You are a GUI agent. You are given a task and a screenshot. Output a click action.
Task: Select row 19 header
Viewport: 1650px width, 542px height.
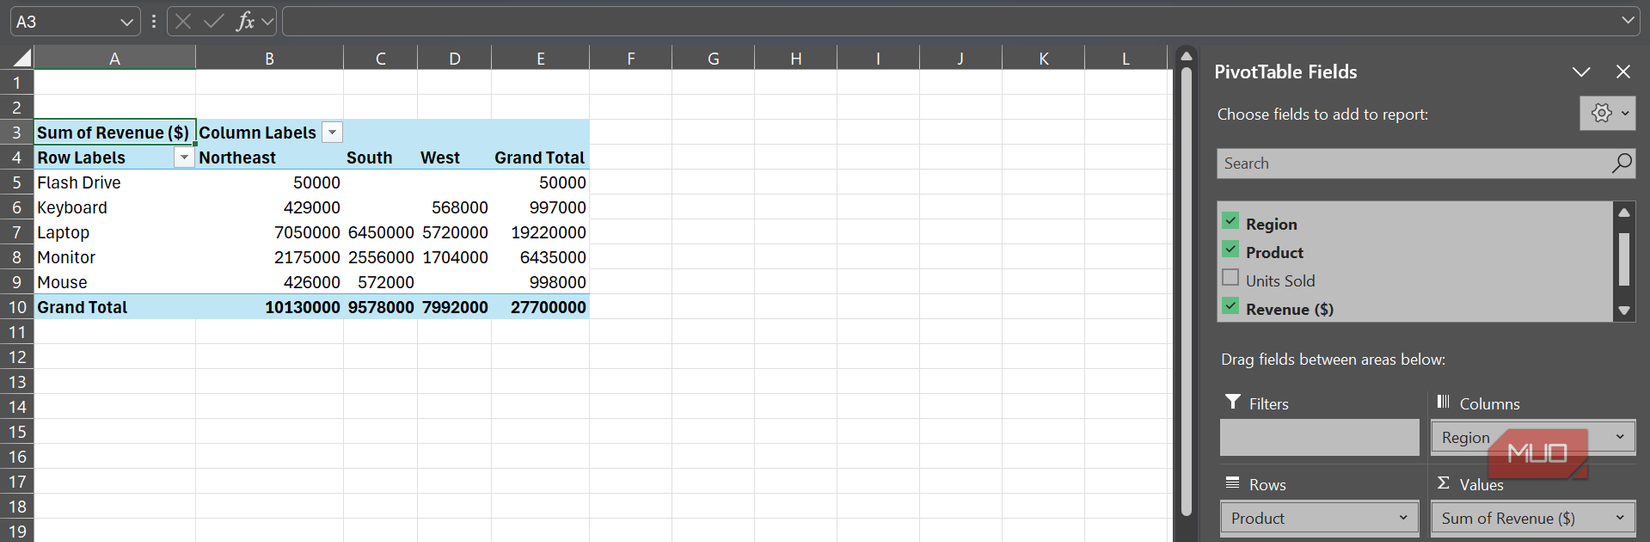pos(17,531)
